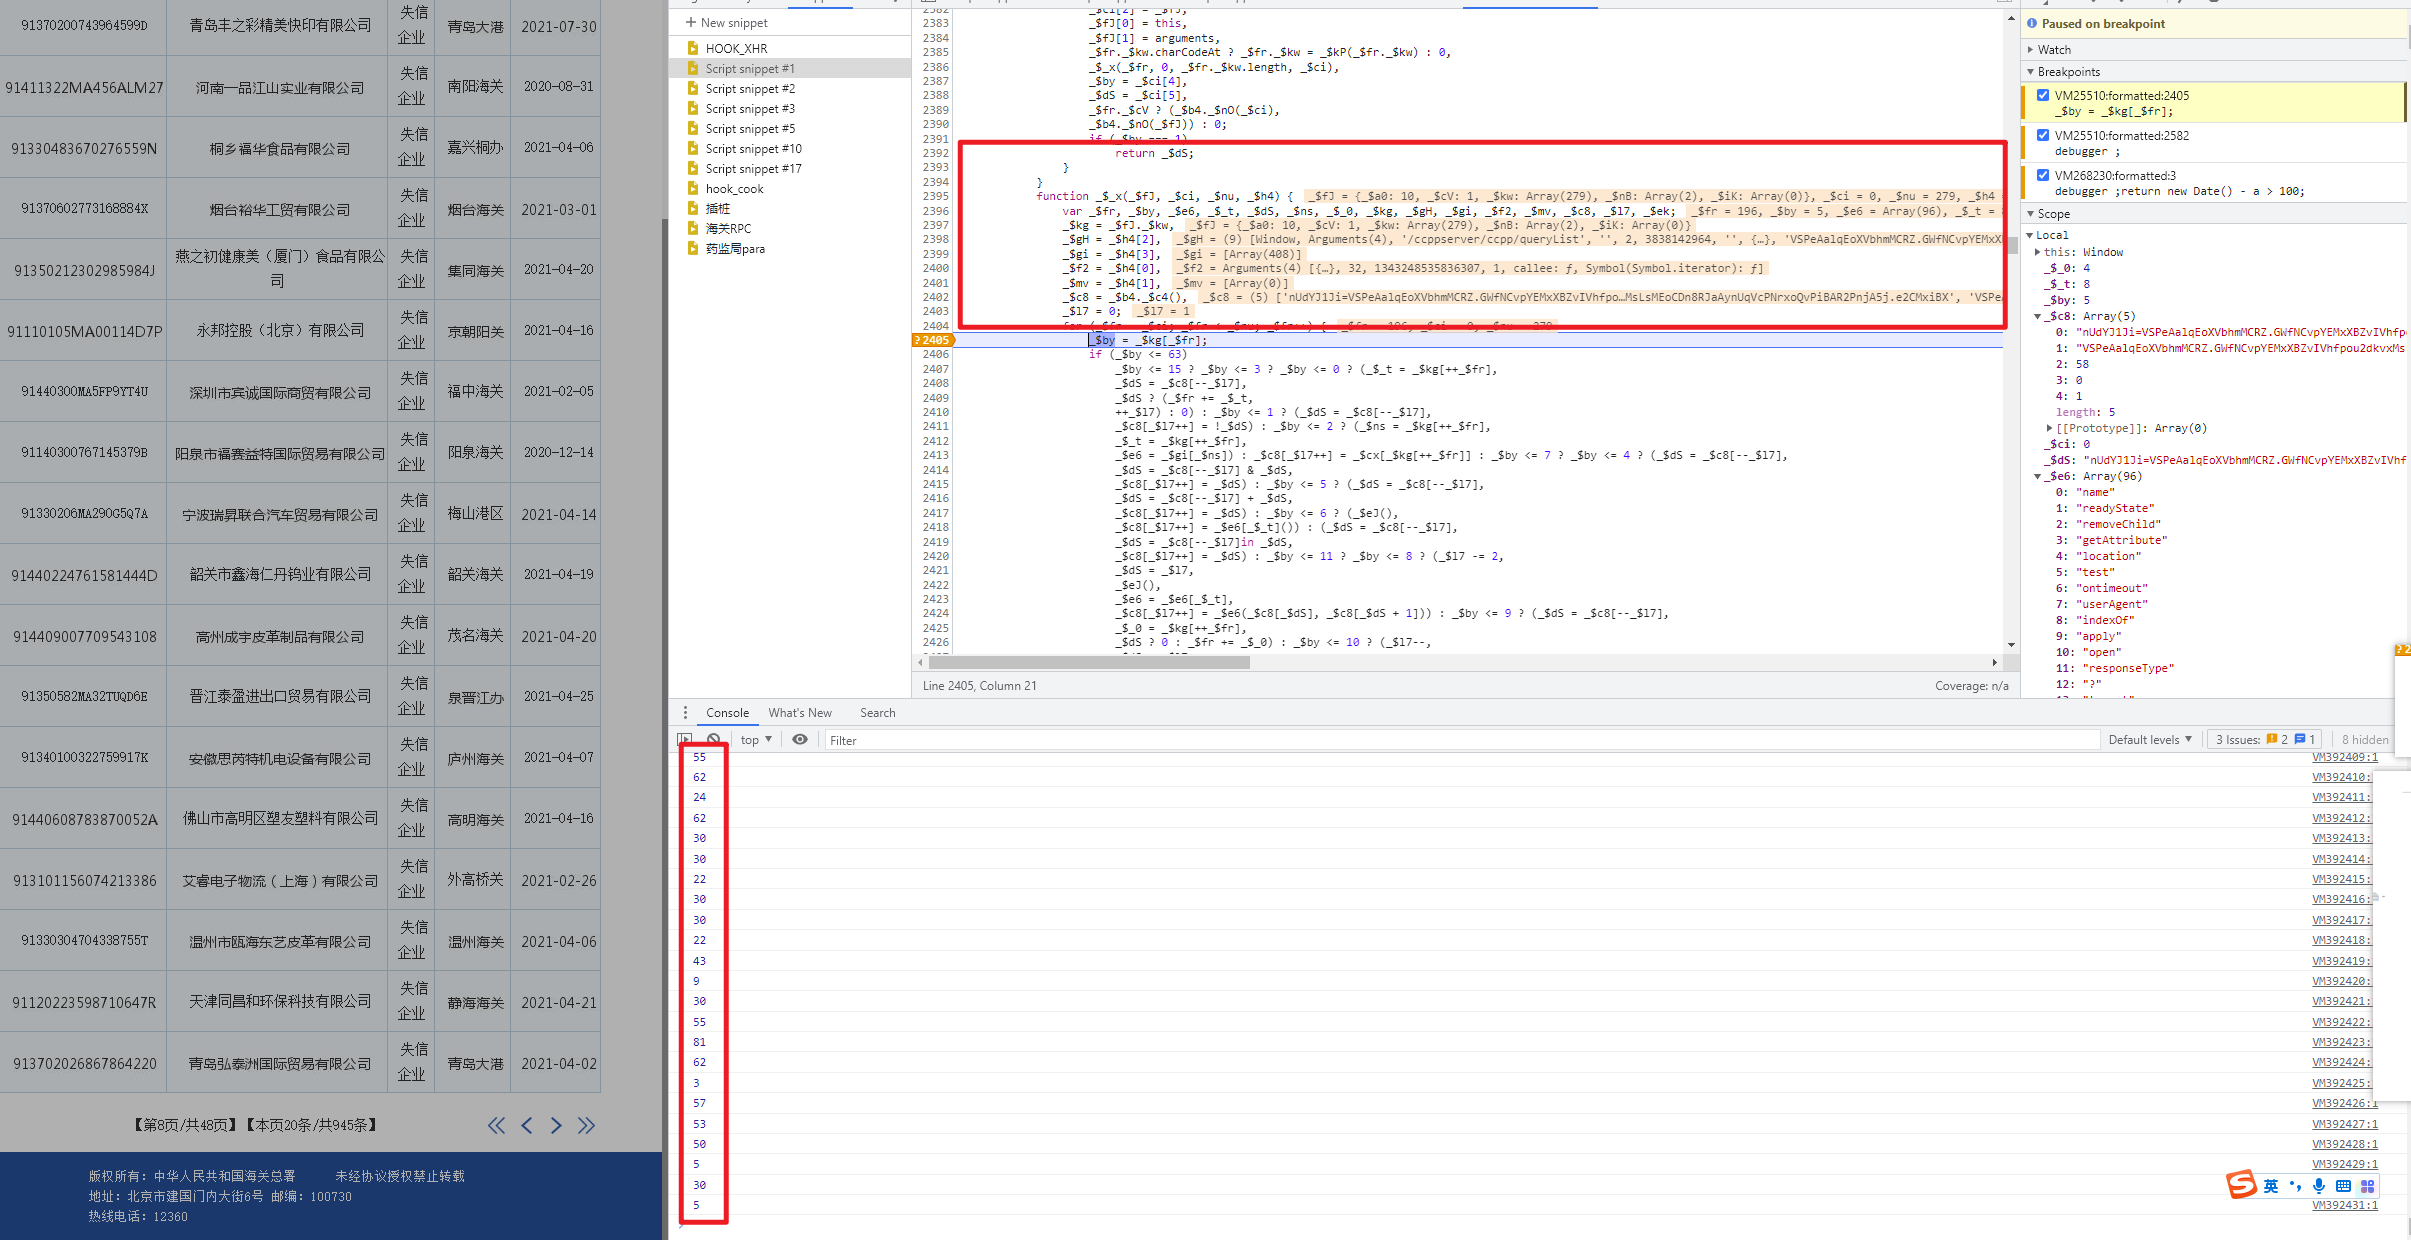Expand the [[Prototype]]: Array(0) entry
This screenshot has height=1240, width=2411.
pos(2050,428)
